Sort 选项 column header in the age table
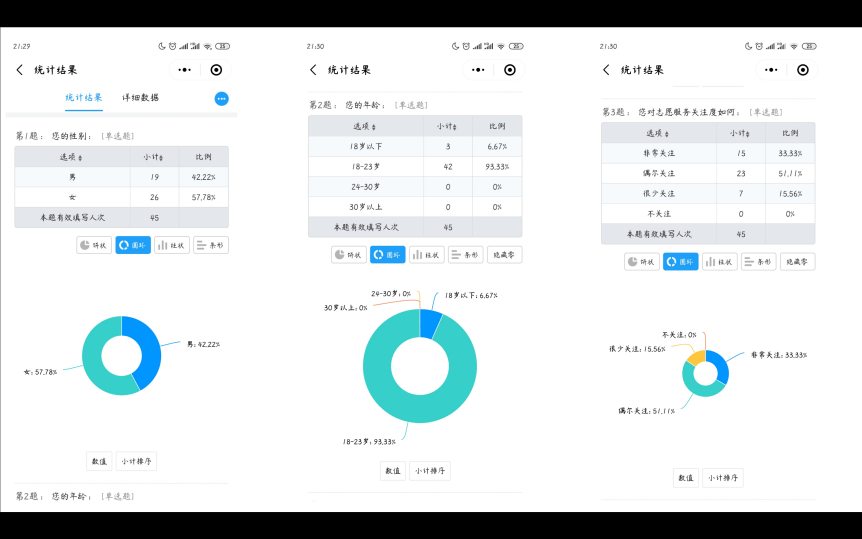The width and height of the screenshot is (862, 539). tap(365, 126)
